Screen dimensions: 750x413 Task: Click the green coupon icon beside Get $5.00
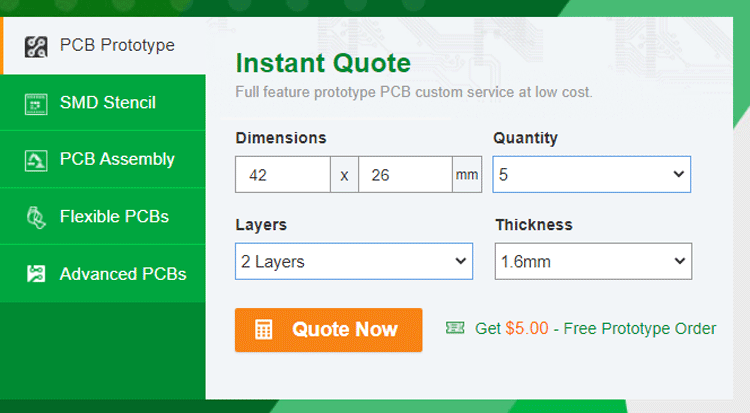click(x=455, y=327)
